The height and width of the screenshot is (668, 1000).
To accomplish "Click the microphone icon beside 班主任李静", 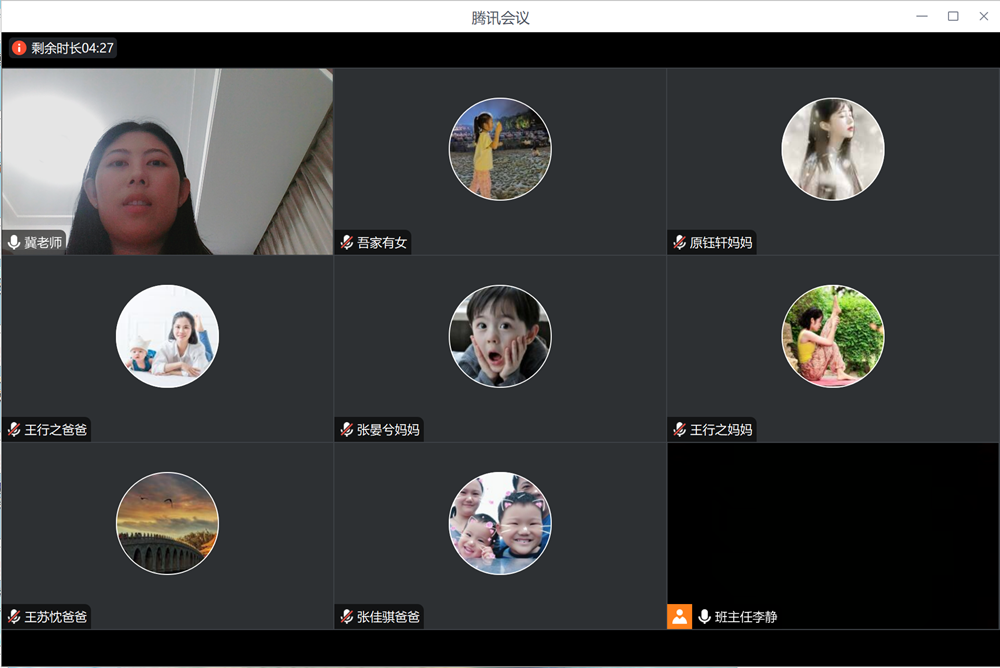I will [704, 616].
